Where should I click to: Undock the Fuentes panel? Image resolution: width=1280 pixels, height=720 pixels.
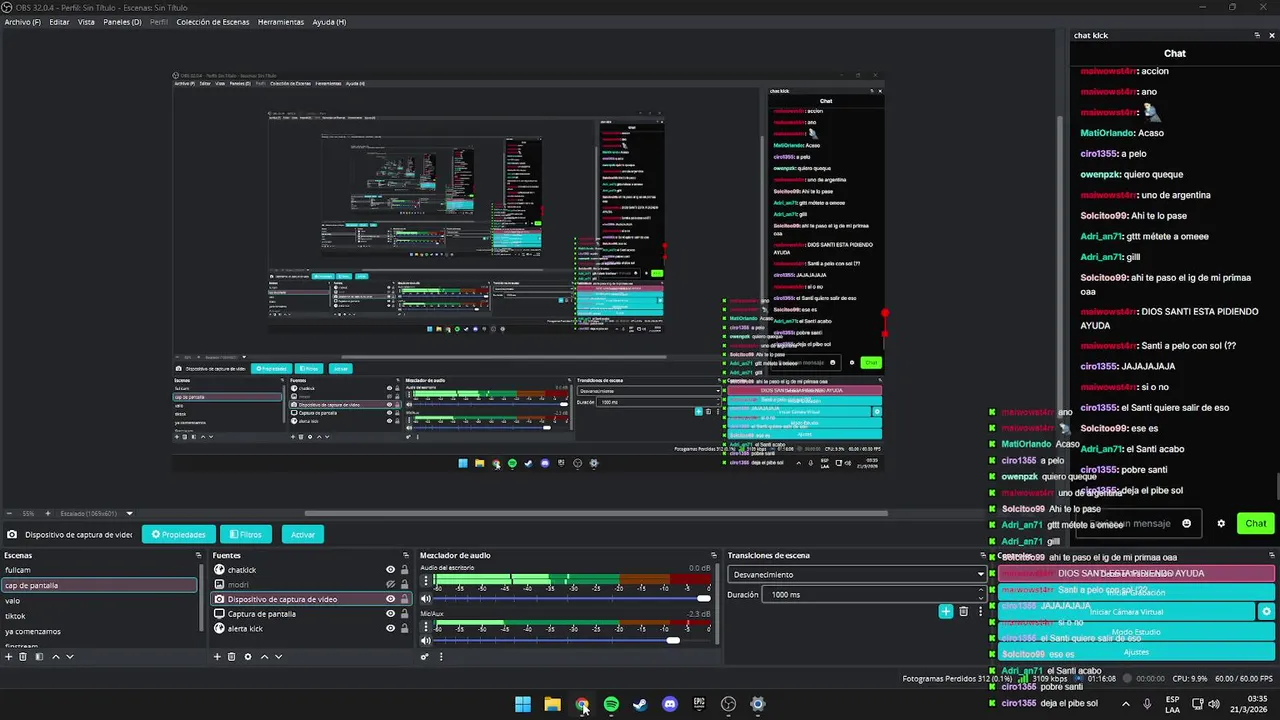pos(406,555)
